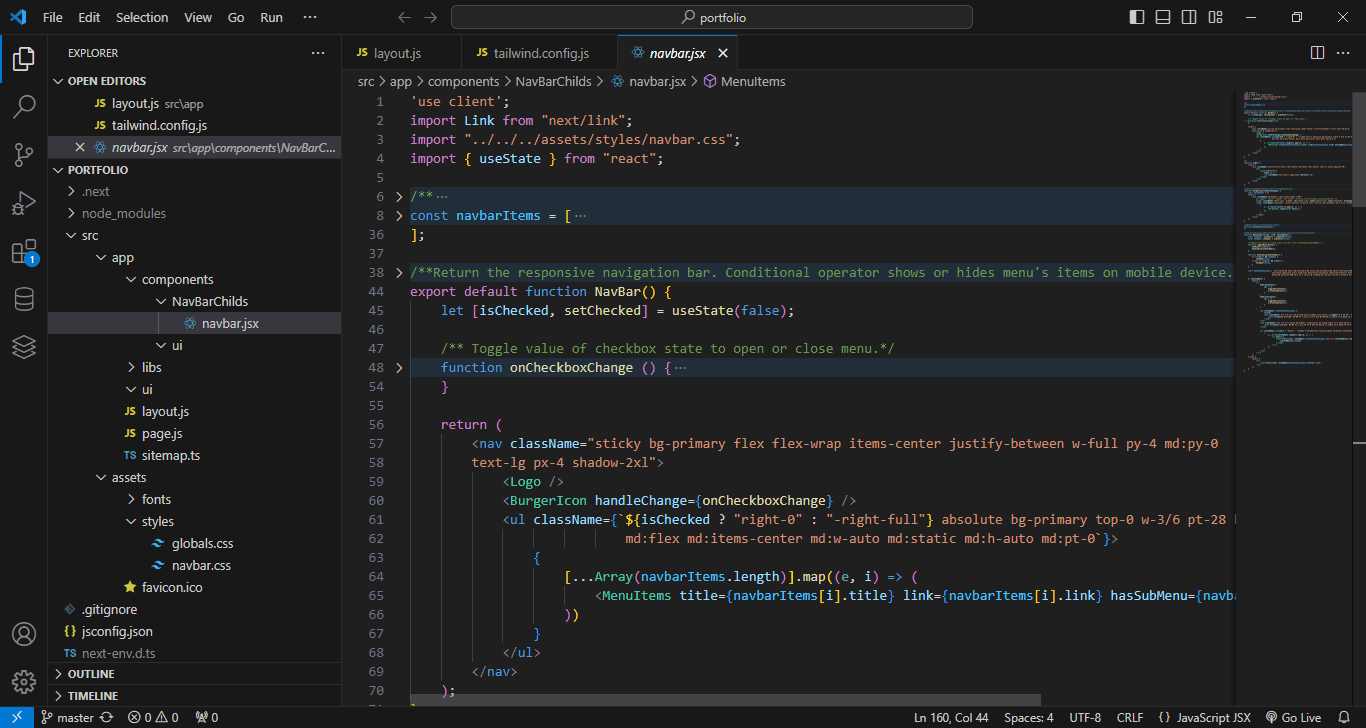Change UTF-8 file encoding

click(x=1085, y=717)
